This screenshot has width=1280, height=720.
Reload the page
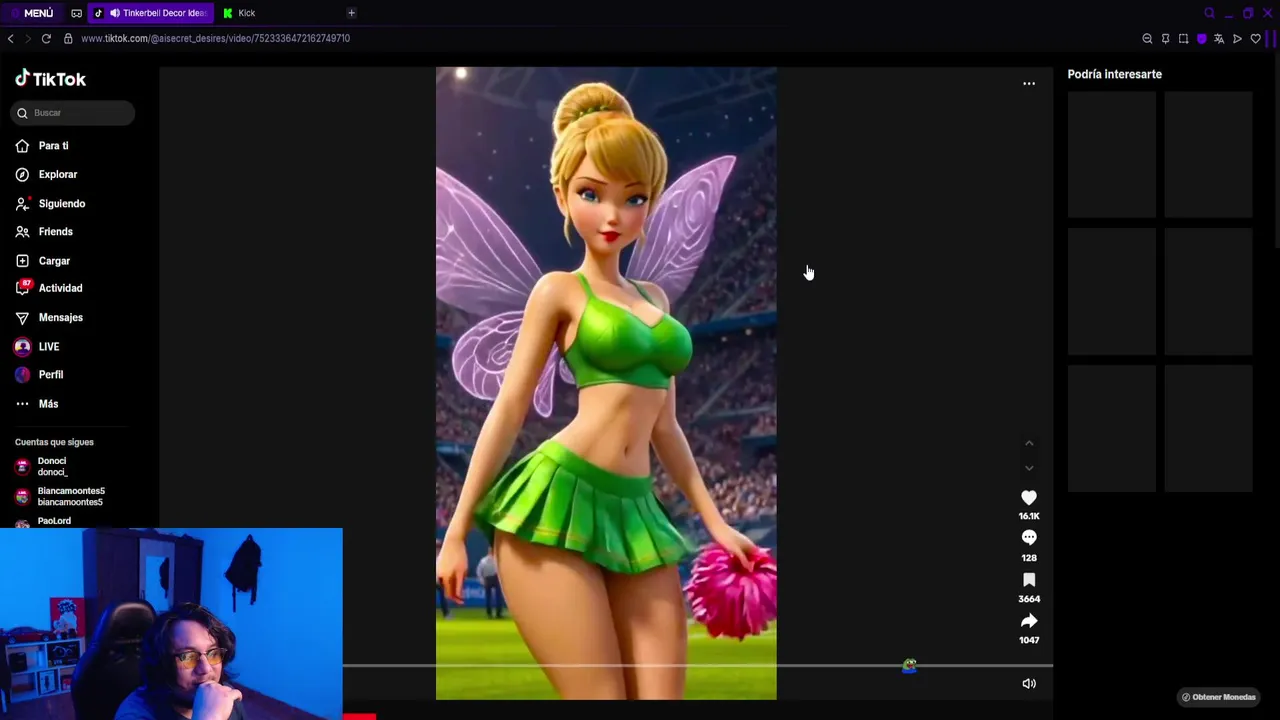[x=46, y=38]
